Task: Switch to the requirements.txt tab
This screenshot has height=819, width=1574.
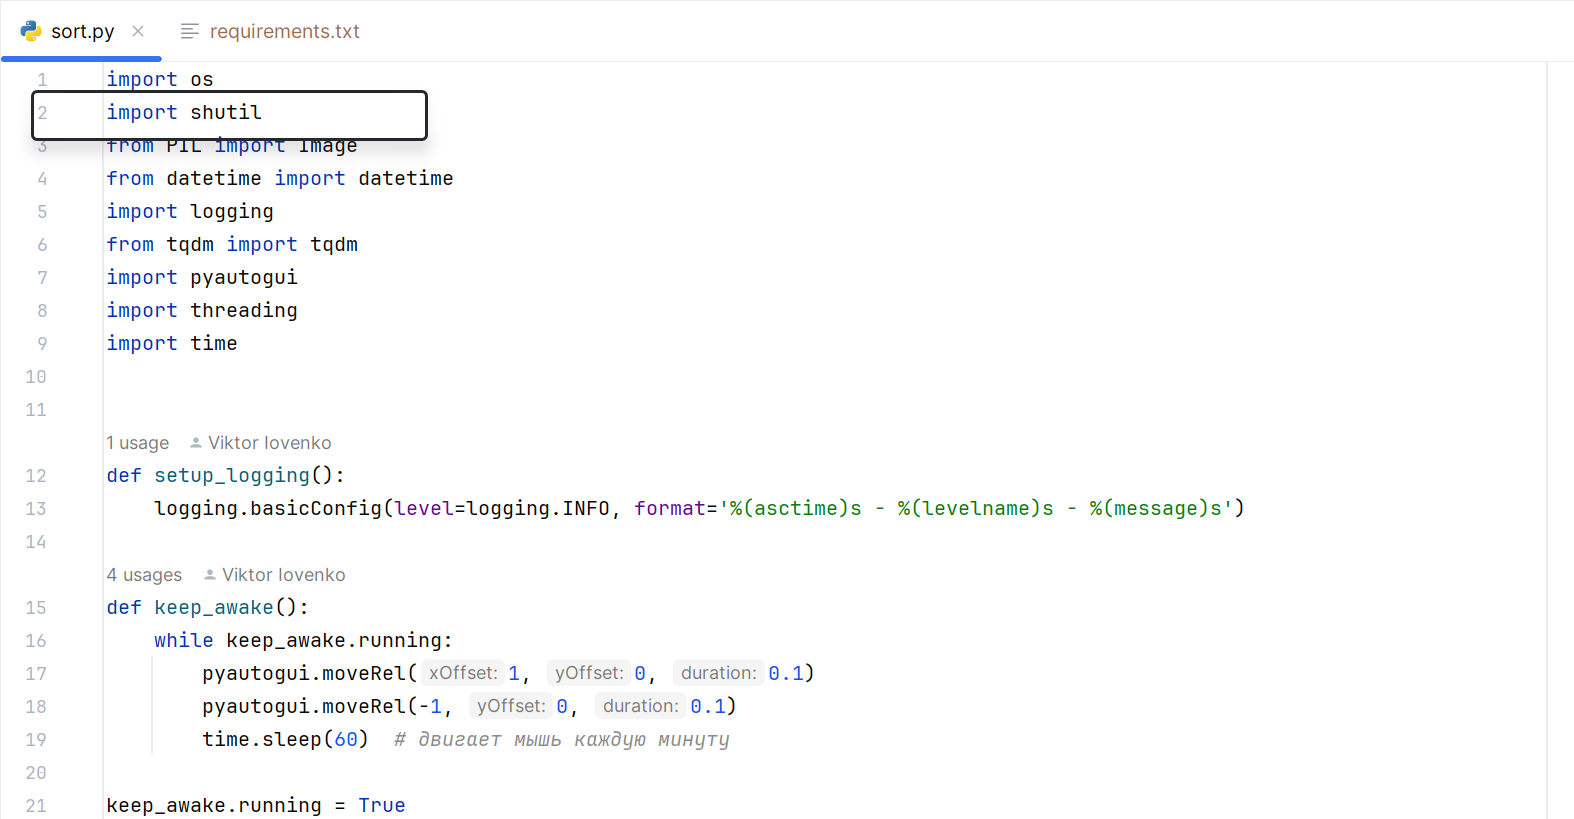Action: [270, 31]
